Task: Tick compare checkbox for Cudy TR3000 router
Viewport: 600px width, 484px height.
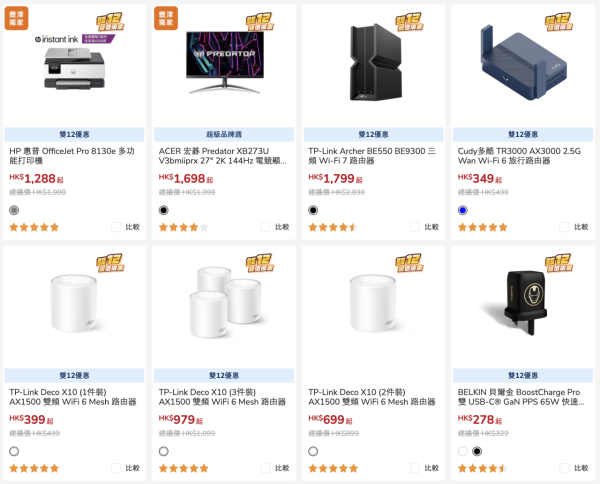Action: point(564,227)
